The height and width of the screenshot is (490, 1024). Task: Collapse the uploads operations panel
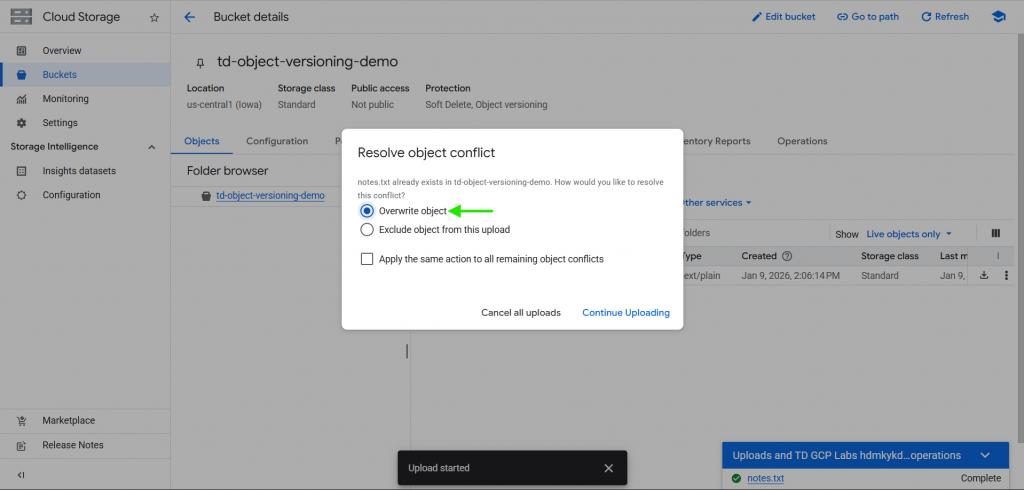(985, 455)
